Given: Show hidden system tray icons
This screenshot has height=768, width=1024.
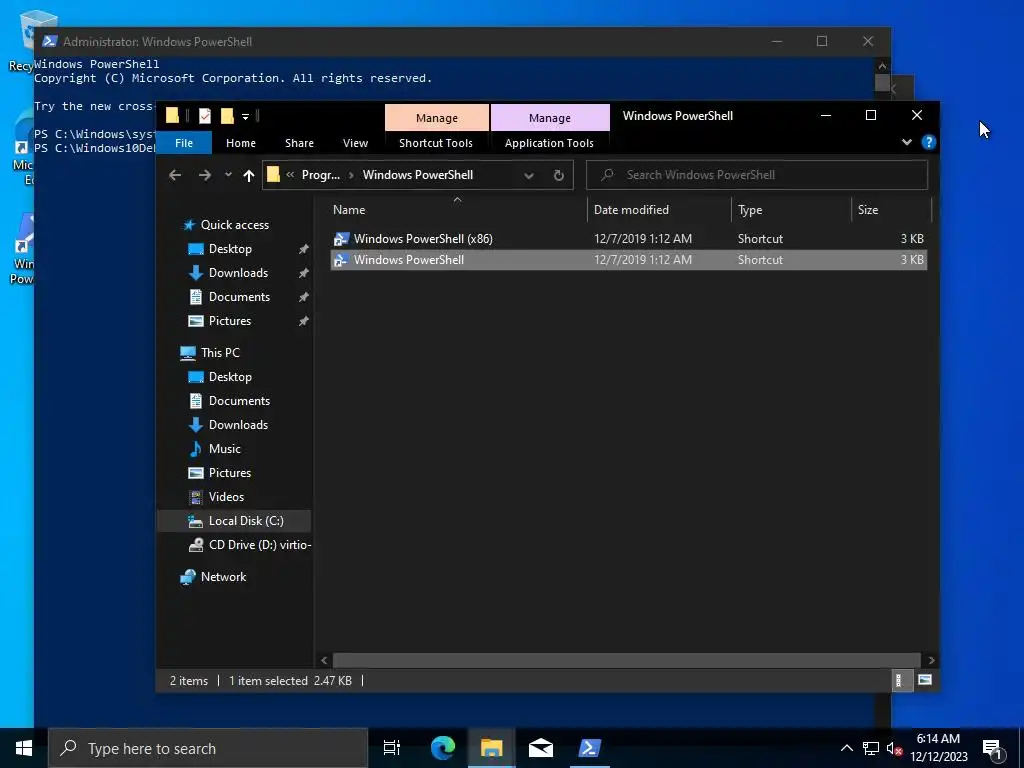Looking at the screenshot, I should pos(846,748).
